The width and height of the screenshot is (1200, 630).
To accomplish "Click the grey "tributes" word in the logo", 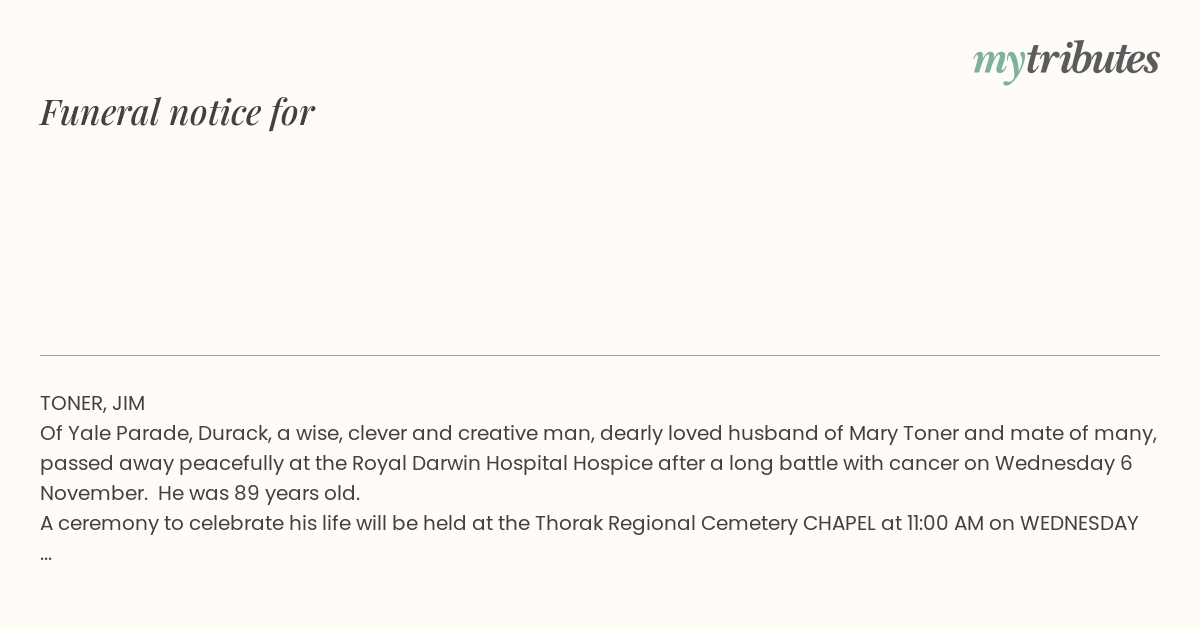I will pos(1092,59).
